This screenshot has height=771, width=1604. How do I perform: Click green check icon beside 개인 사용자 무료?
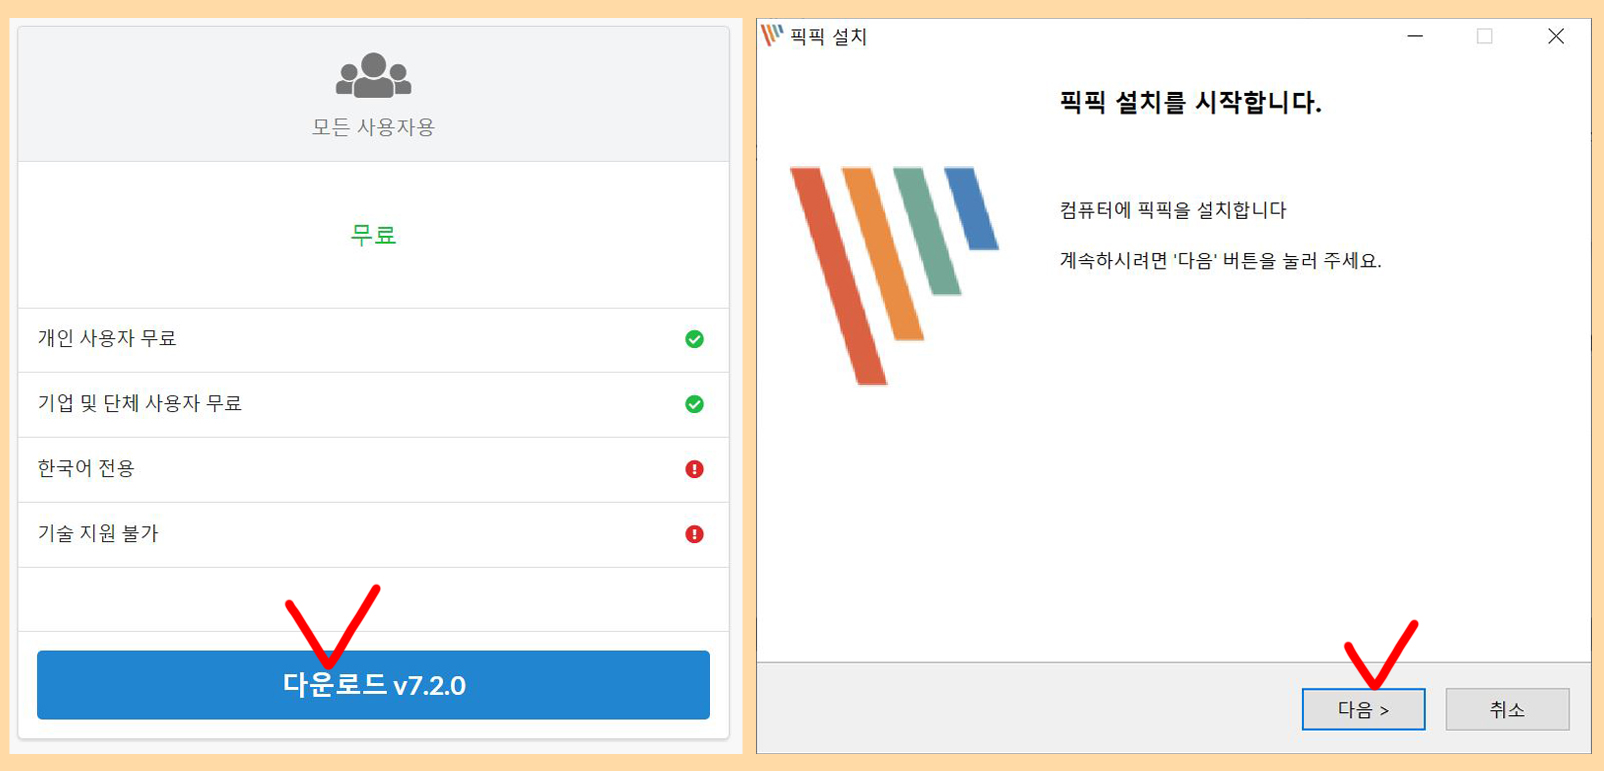pos(694,339)
